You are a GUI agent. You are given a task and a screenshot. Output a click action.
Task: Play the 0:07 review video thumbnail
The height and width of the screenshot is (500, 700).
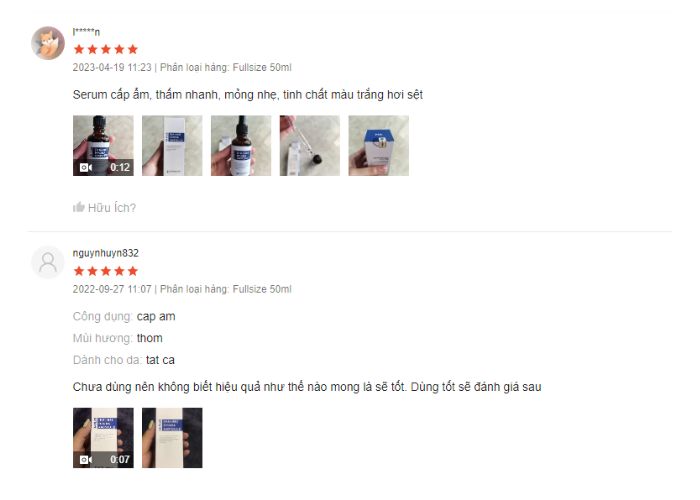tap(103, 438)
